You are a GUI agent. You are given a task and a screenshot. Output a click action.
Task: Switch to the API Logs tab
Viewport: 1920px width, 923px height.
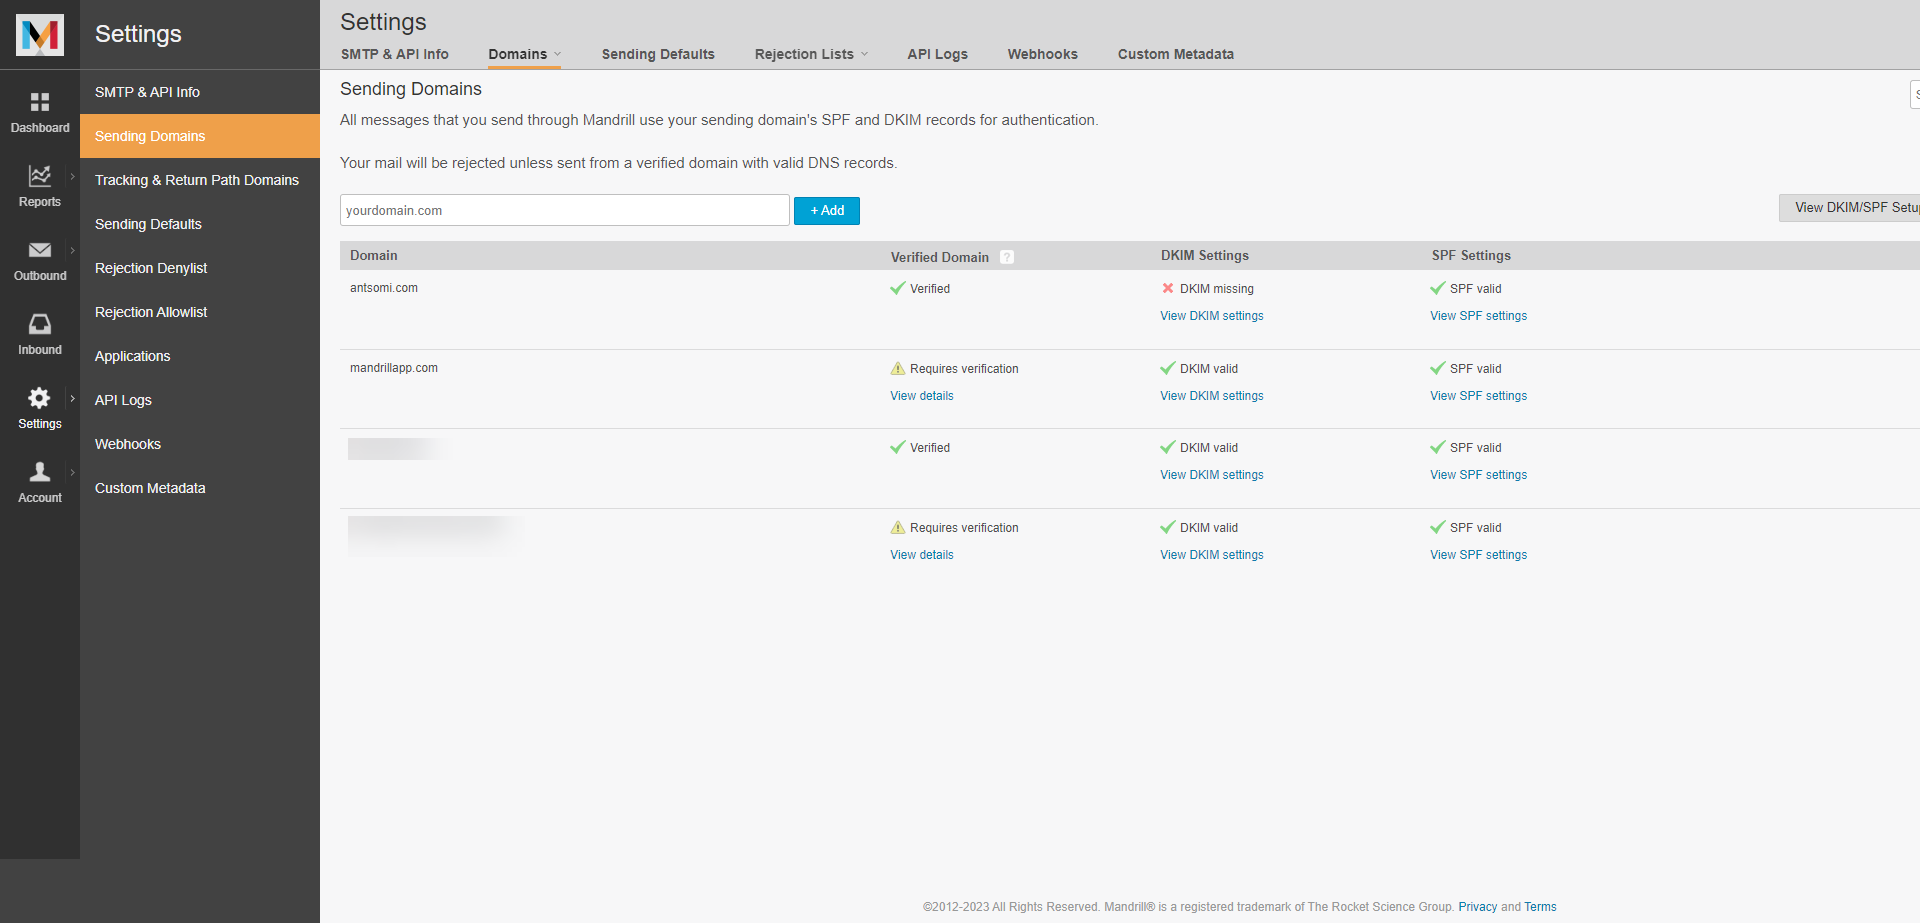pos(937,54)
